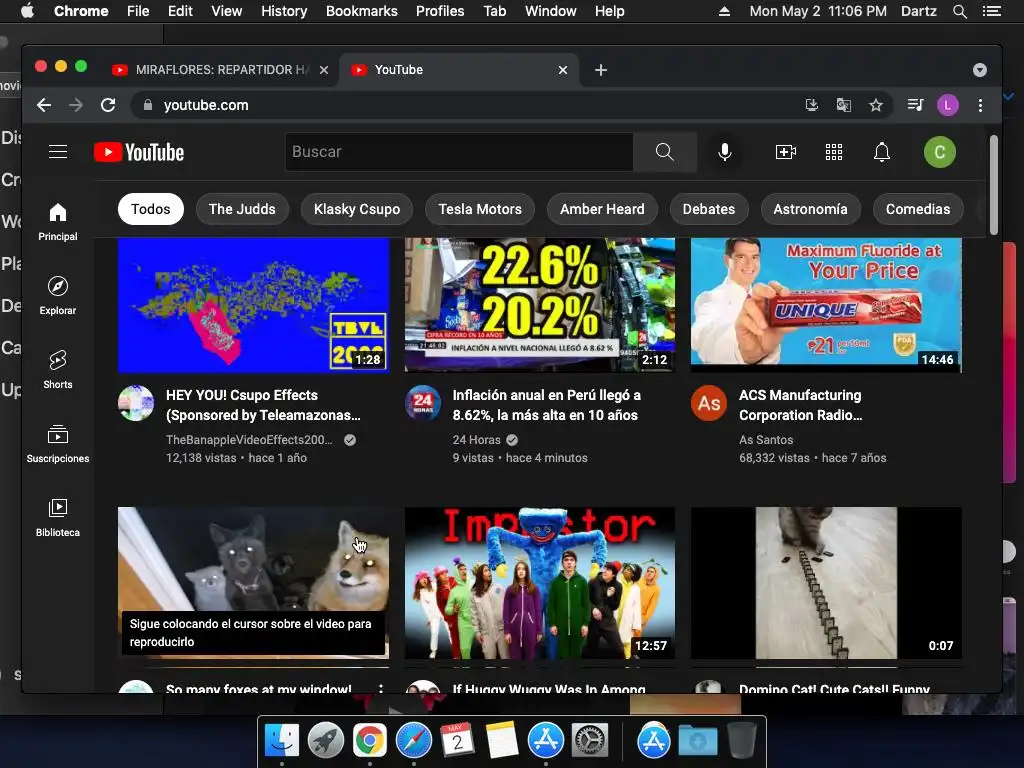1024x768 pixels.
Task: Go back in Chrome
Action: click(44, 105)
